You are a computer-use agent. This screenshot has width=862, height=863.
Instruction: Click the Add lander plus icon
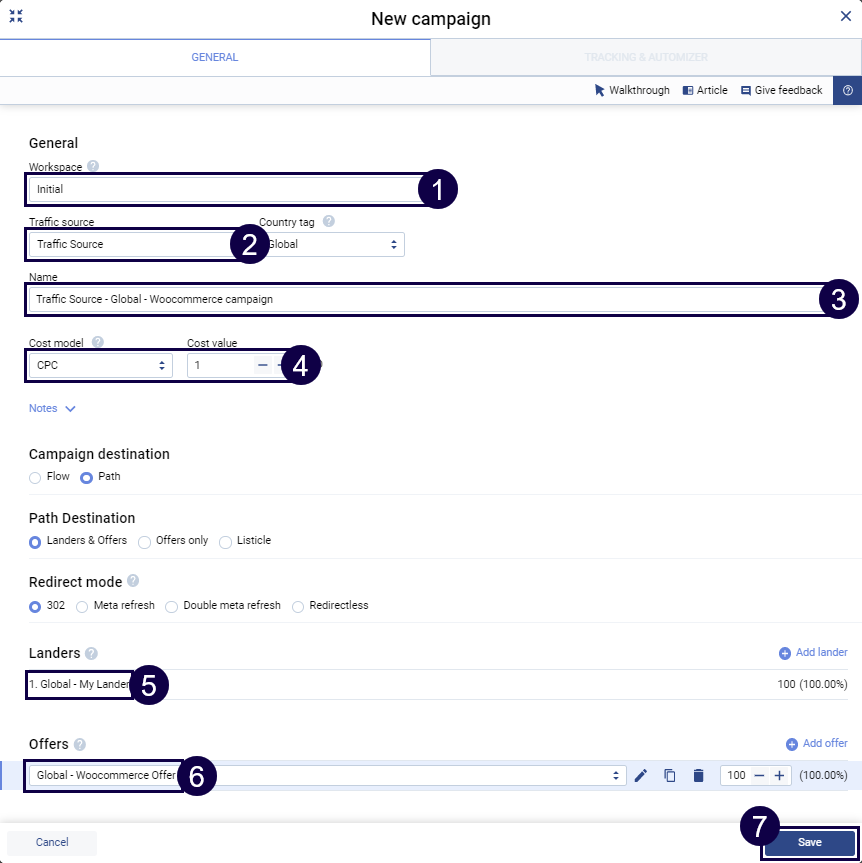click(785, 653)
